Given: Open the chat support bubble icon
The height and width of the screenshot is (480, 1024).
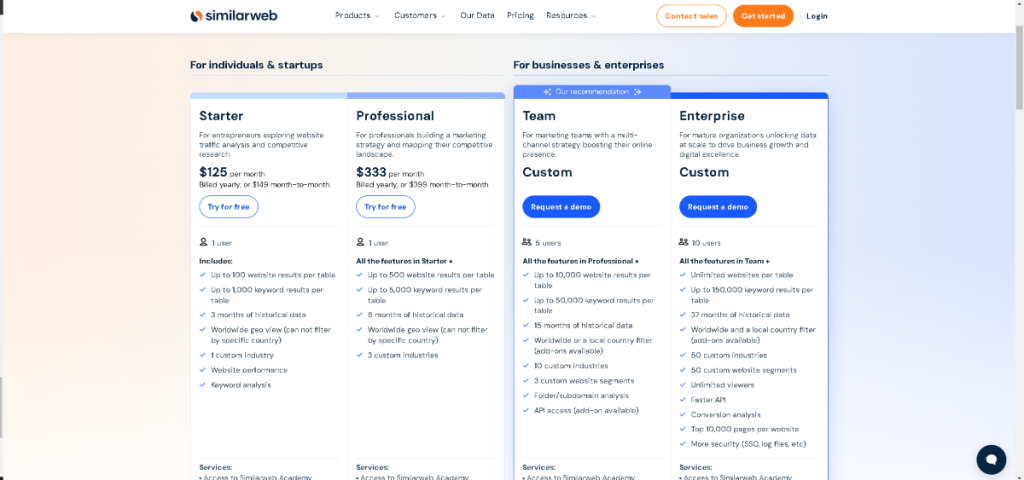Looking at the screenshot, I should 991,459.
